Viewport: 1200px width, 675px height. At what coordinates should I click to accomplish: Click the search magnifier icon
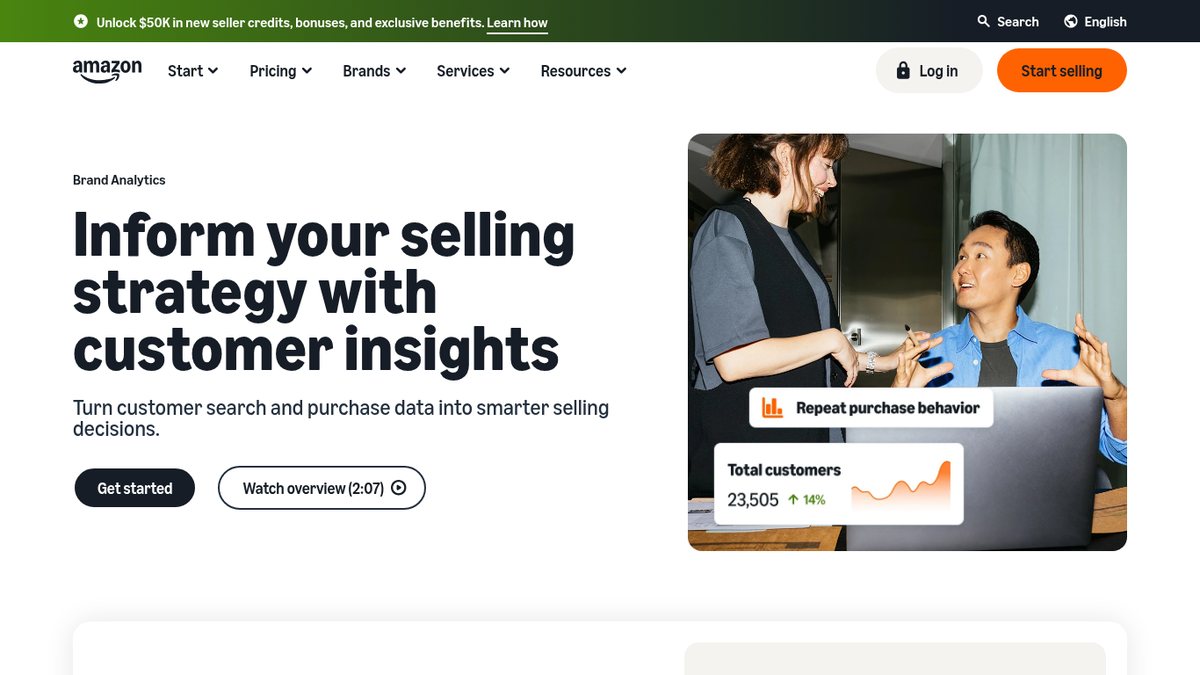tap(984, 21)
